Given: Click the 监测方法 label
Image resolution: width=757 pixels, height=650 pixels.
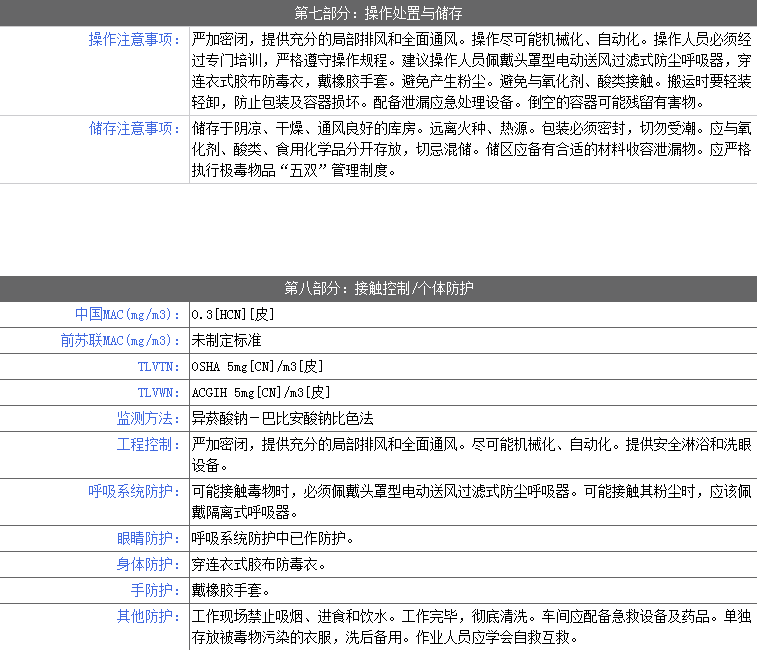Looking at the screenshot, I should click(x=147, y=418).
